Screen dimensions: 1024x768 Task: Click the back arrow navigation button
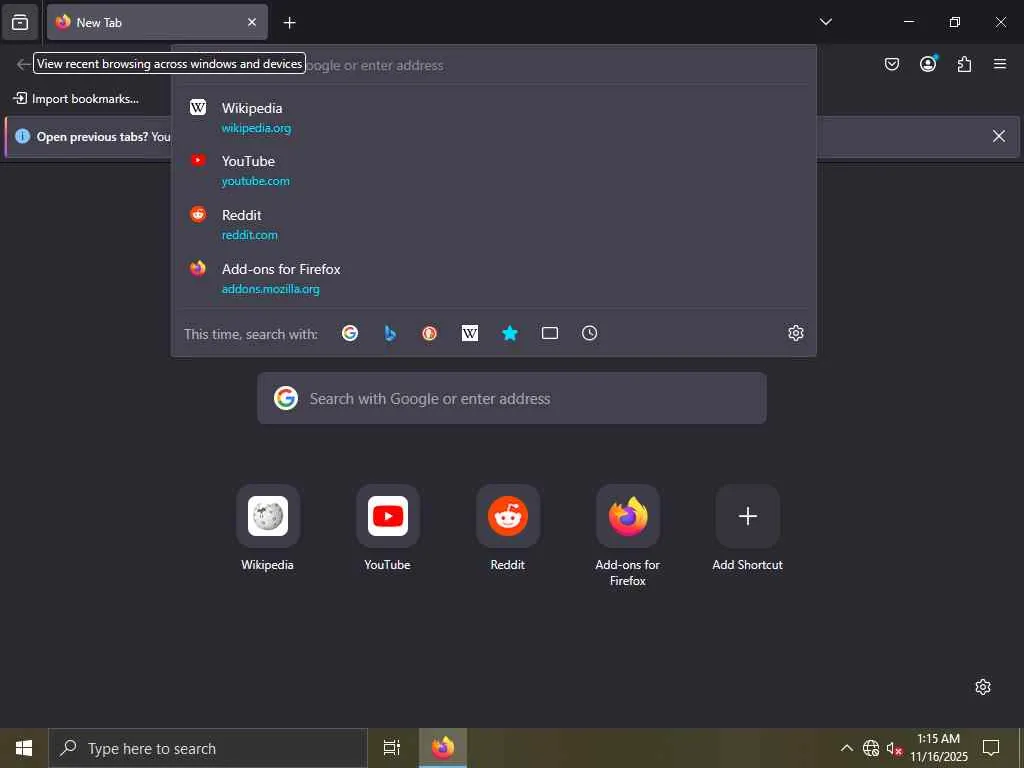[23, 64]
